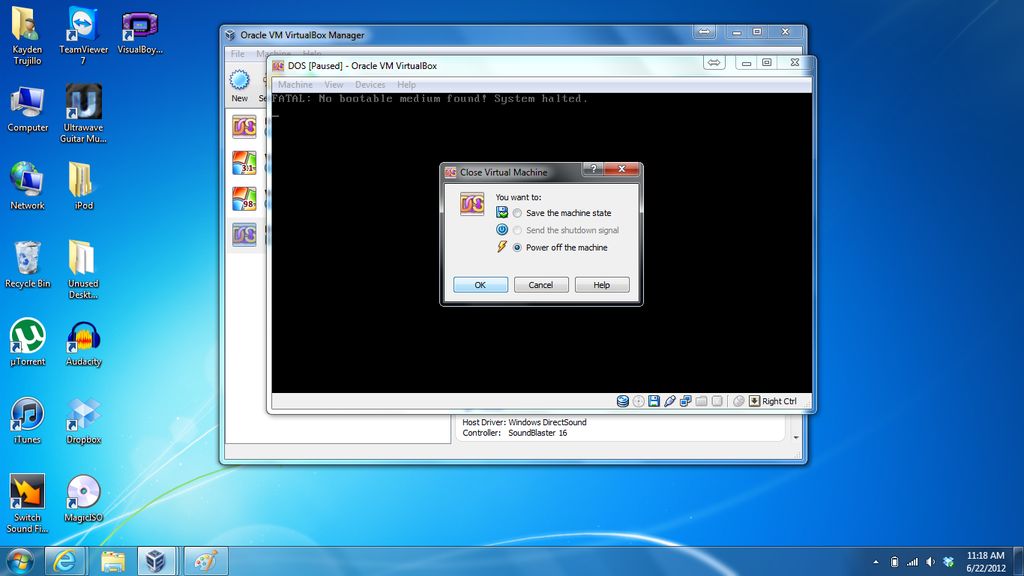1024x576 pixels.
Task: Launch iTunes from desktop
Action: click(x=27, y=421)
